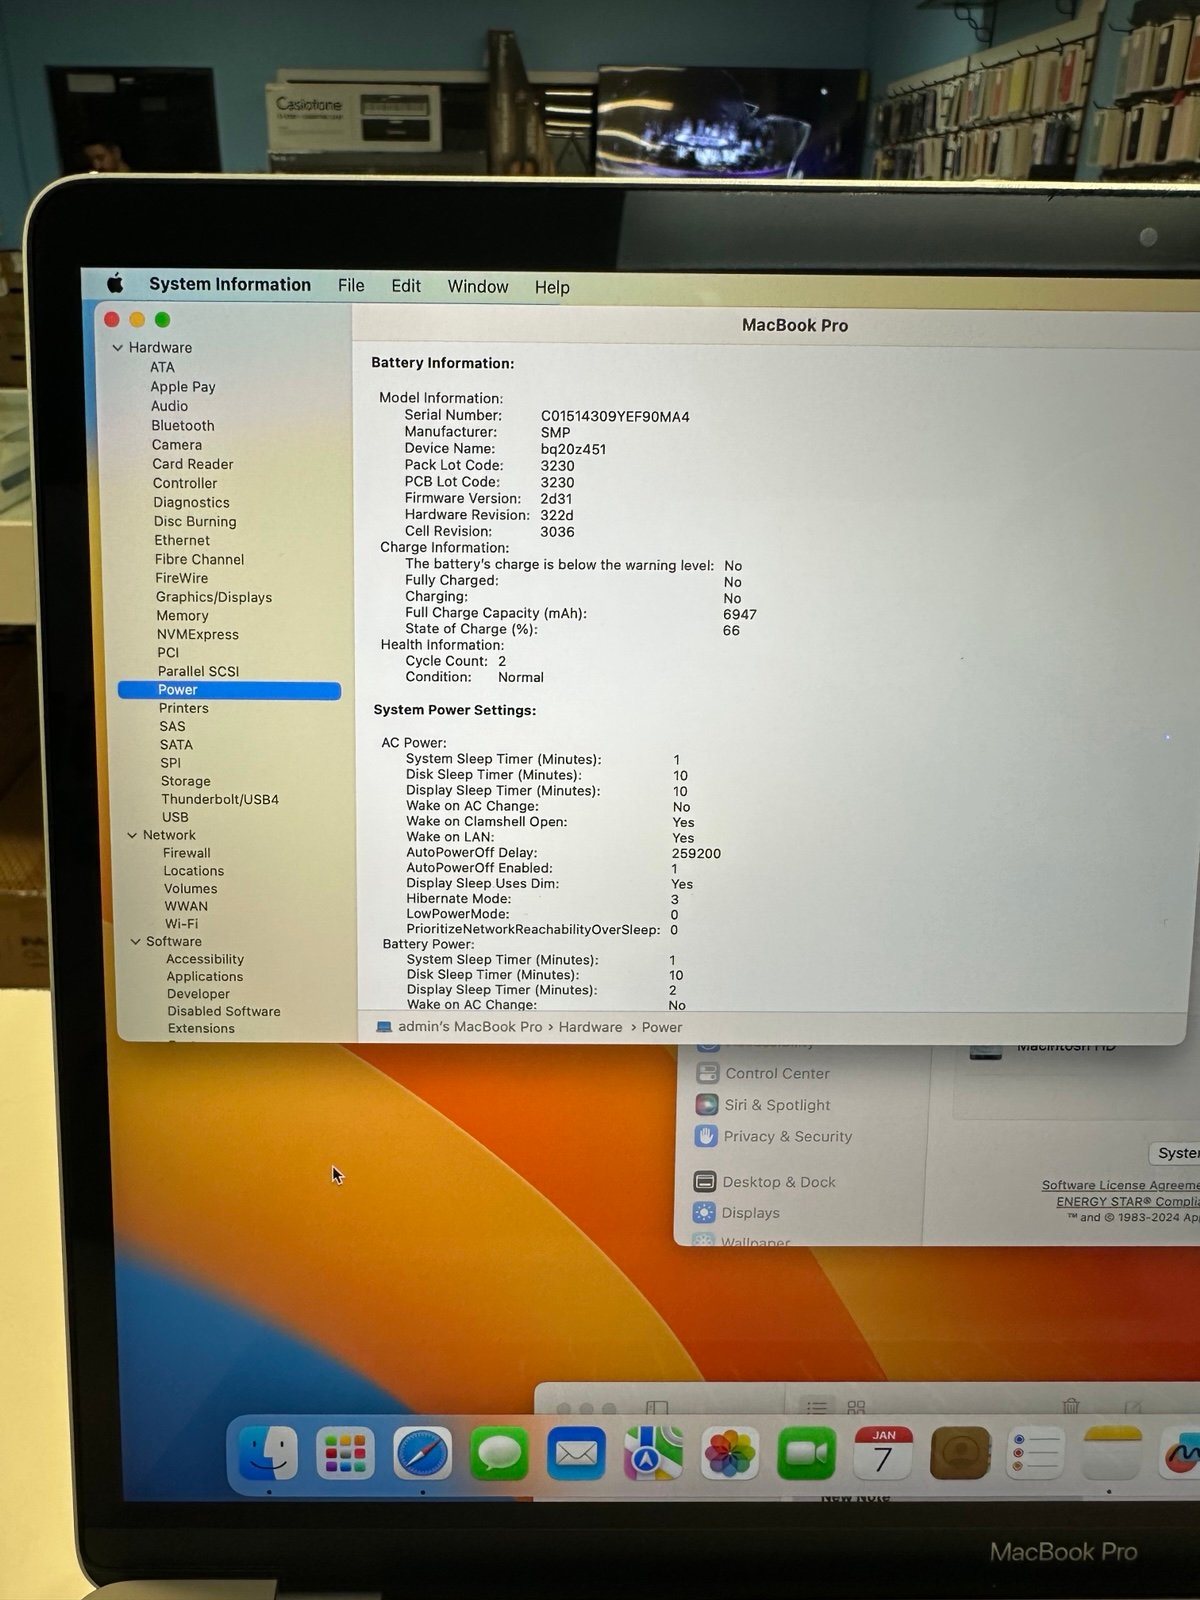Show Storage information
The image size is (1200, 1600).
pyautogui.click(x=185, y=781)
